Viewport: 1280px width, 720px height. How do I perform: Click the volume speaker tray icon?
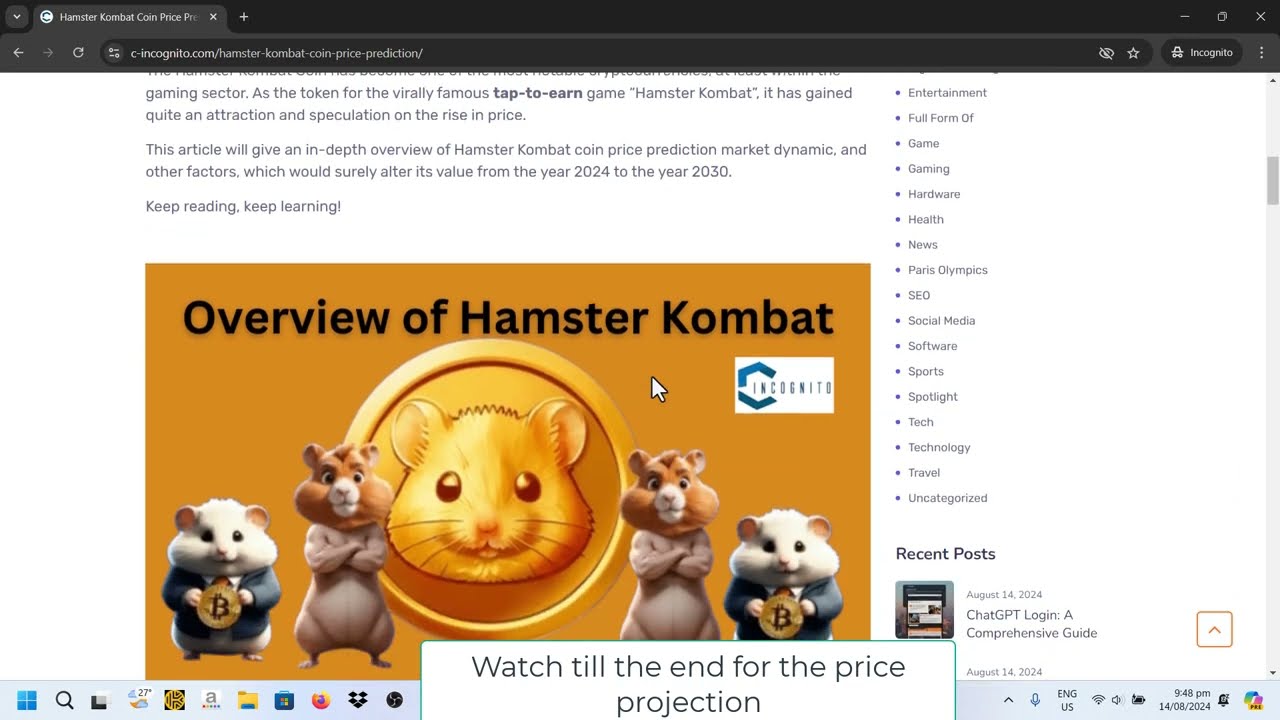[1117, 700]
